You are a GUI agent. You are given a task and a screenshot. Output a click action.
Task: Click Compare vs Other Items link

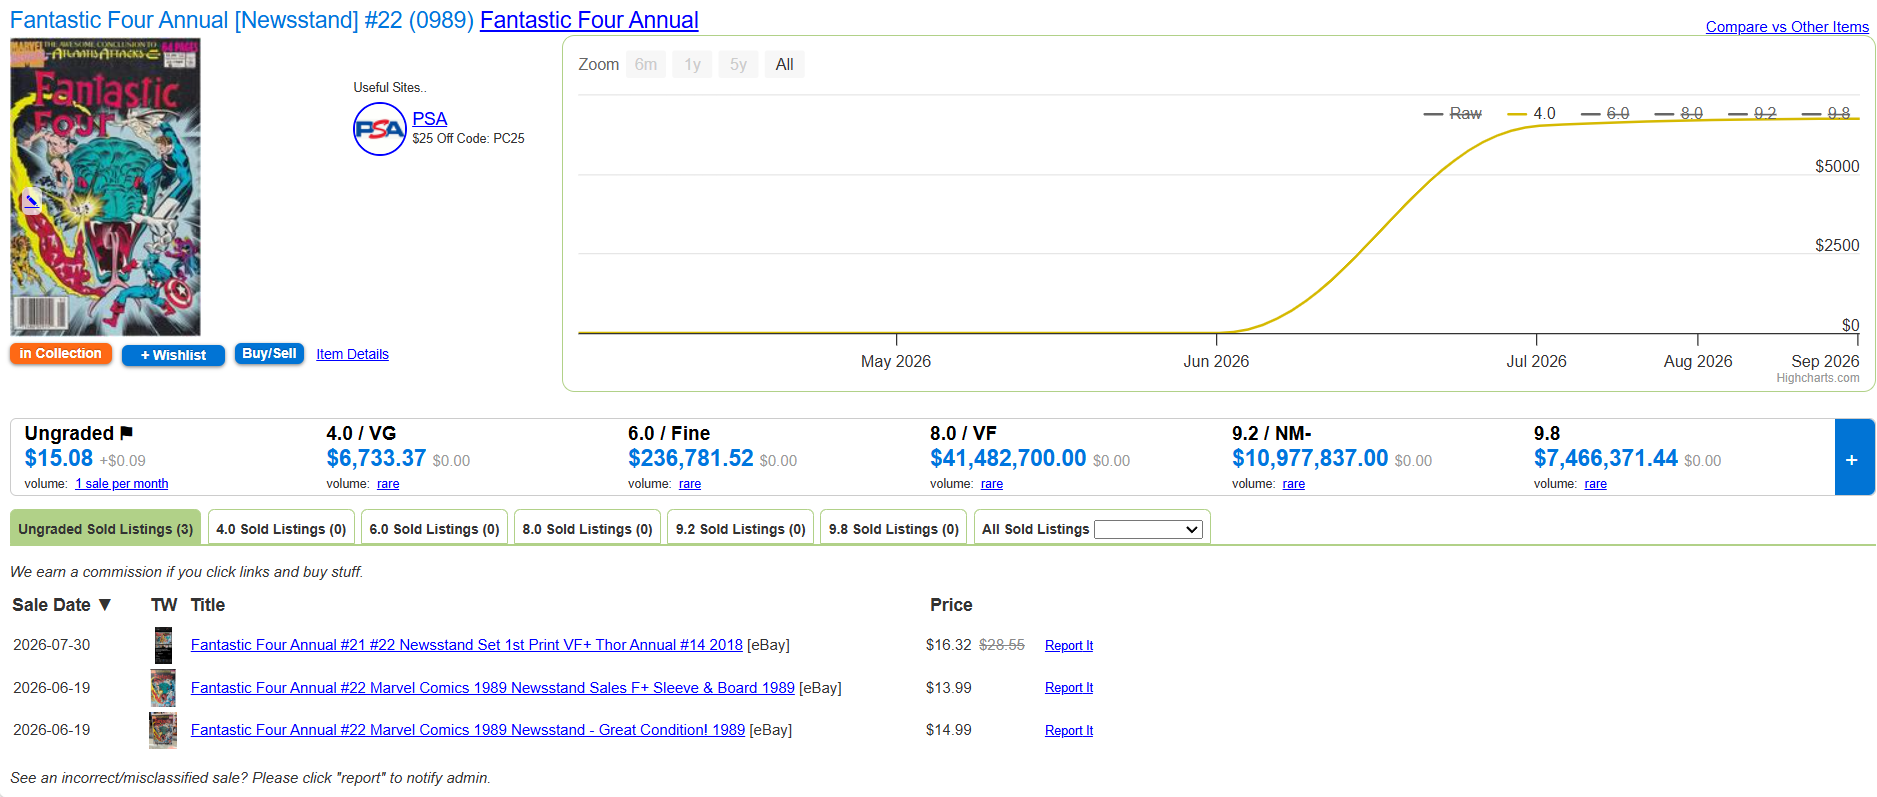[1787, 27]
